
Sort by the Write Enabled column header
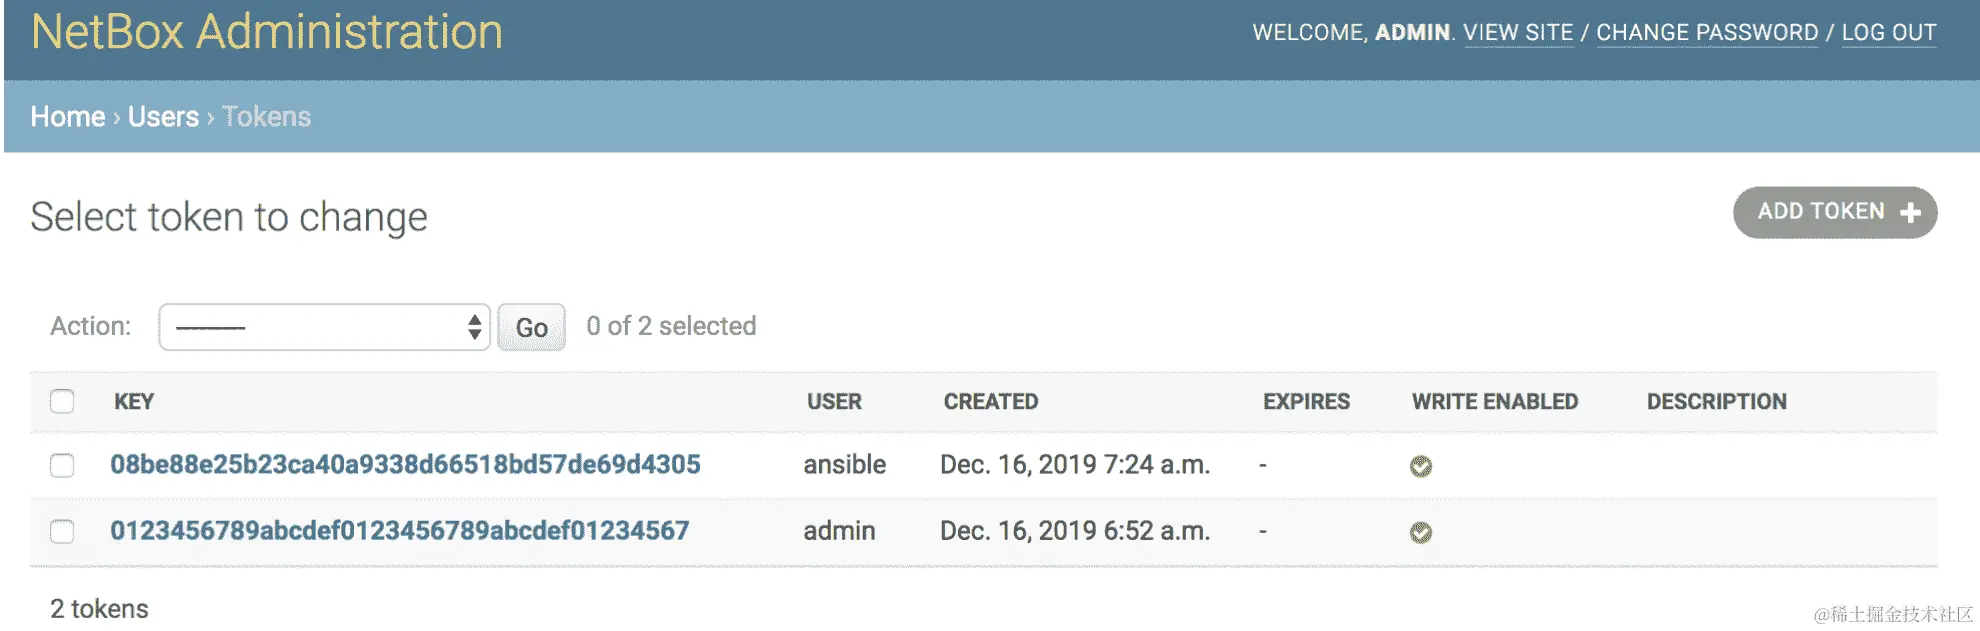click(1494, 401)
